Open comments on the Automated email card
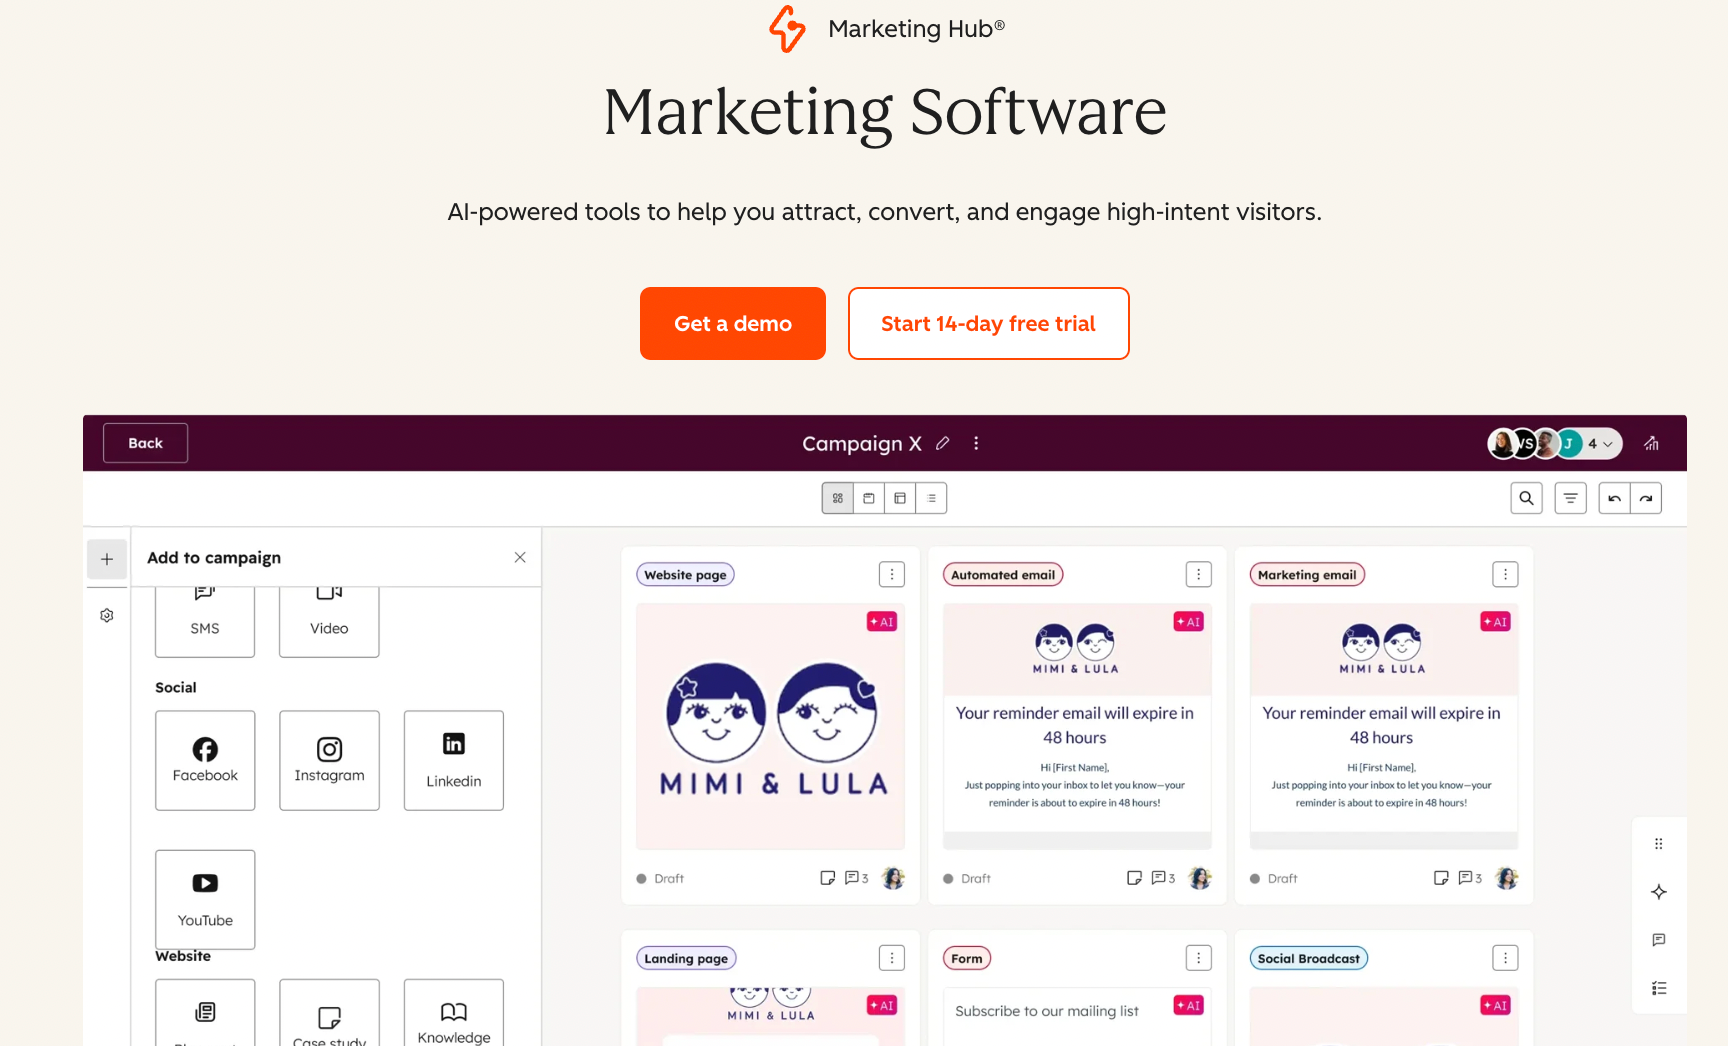Viewport: 1728px width, 1046px height. pyautogui.click(x=1163, y=878)
